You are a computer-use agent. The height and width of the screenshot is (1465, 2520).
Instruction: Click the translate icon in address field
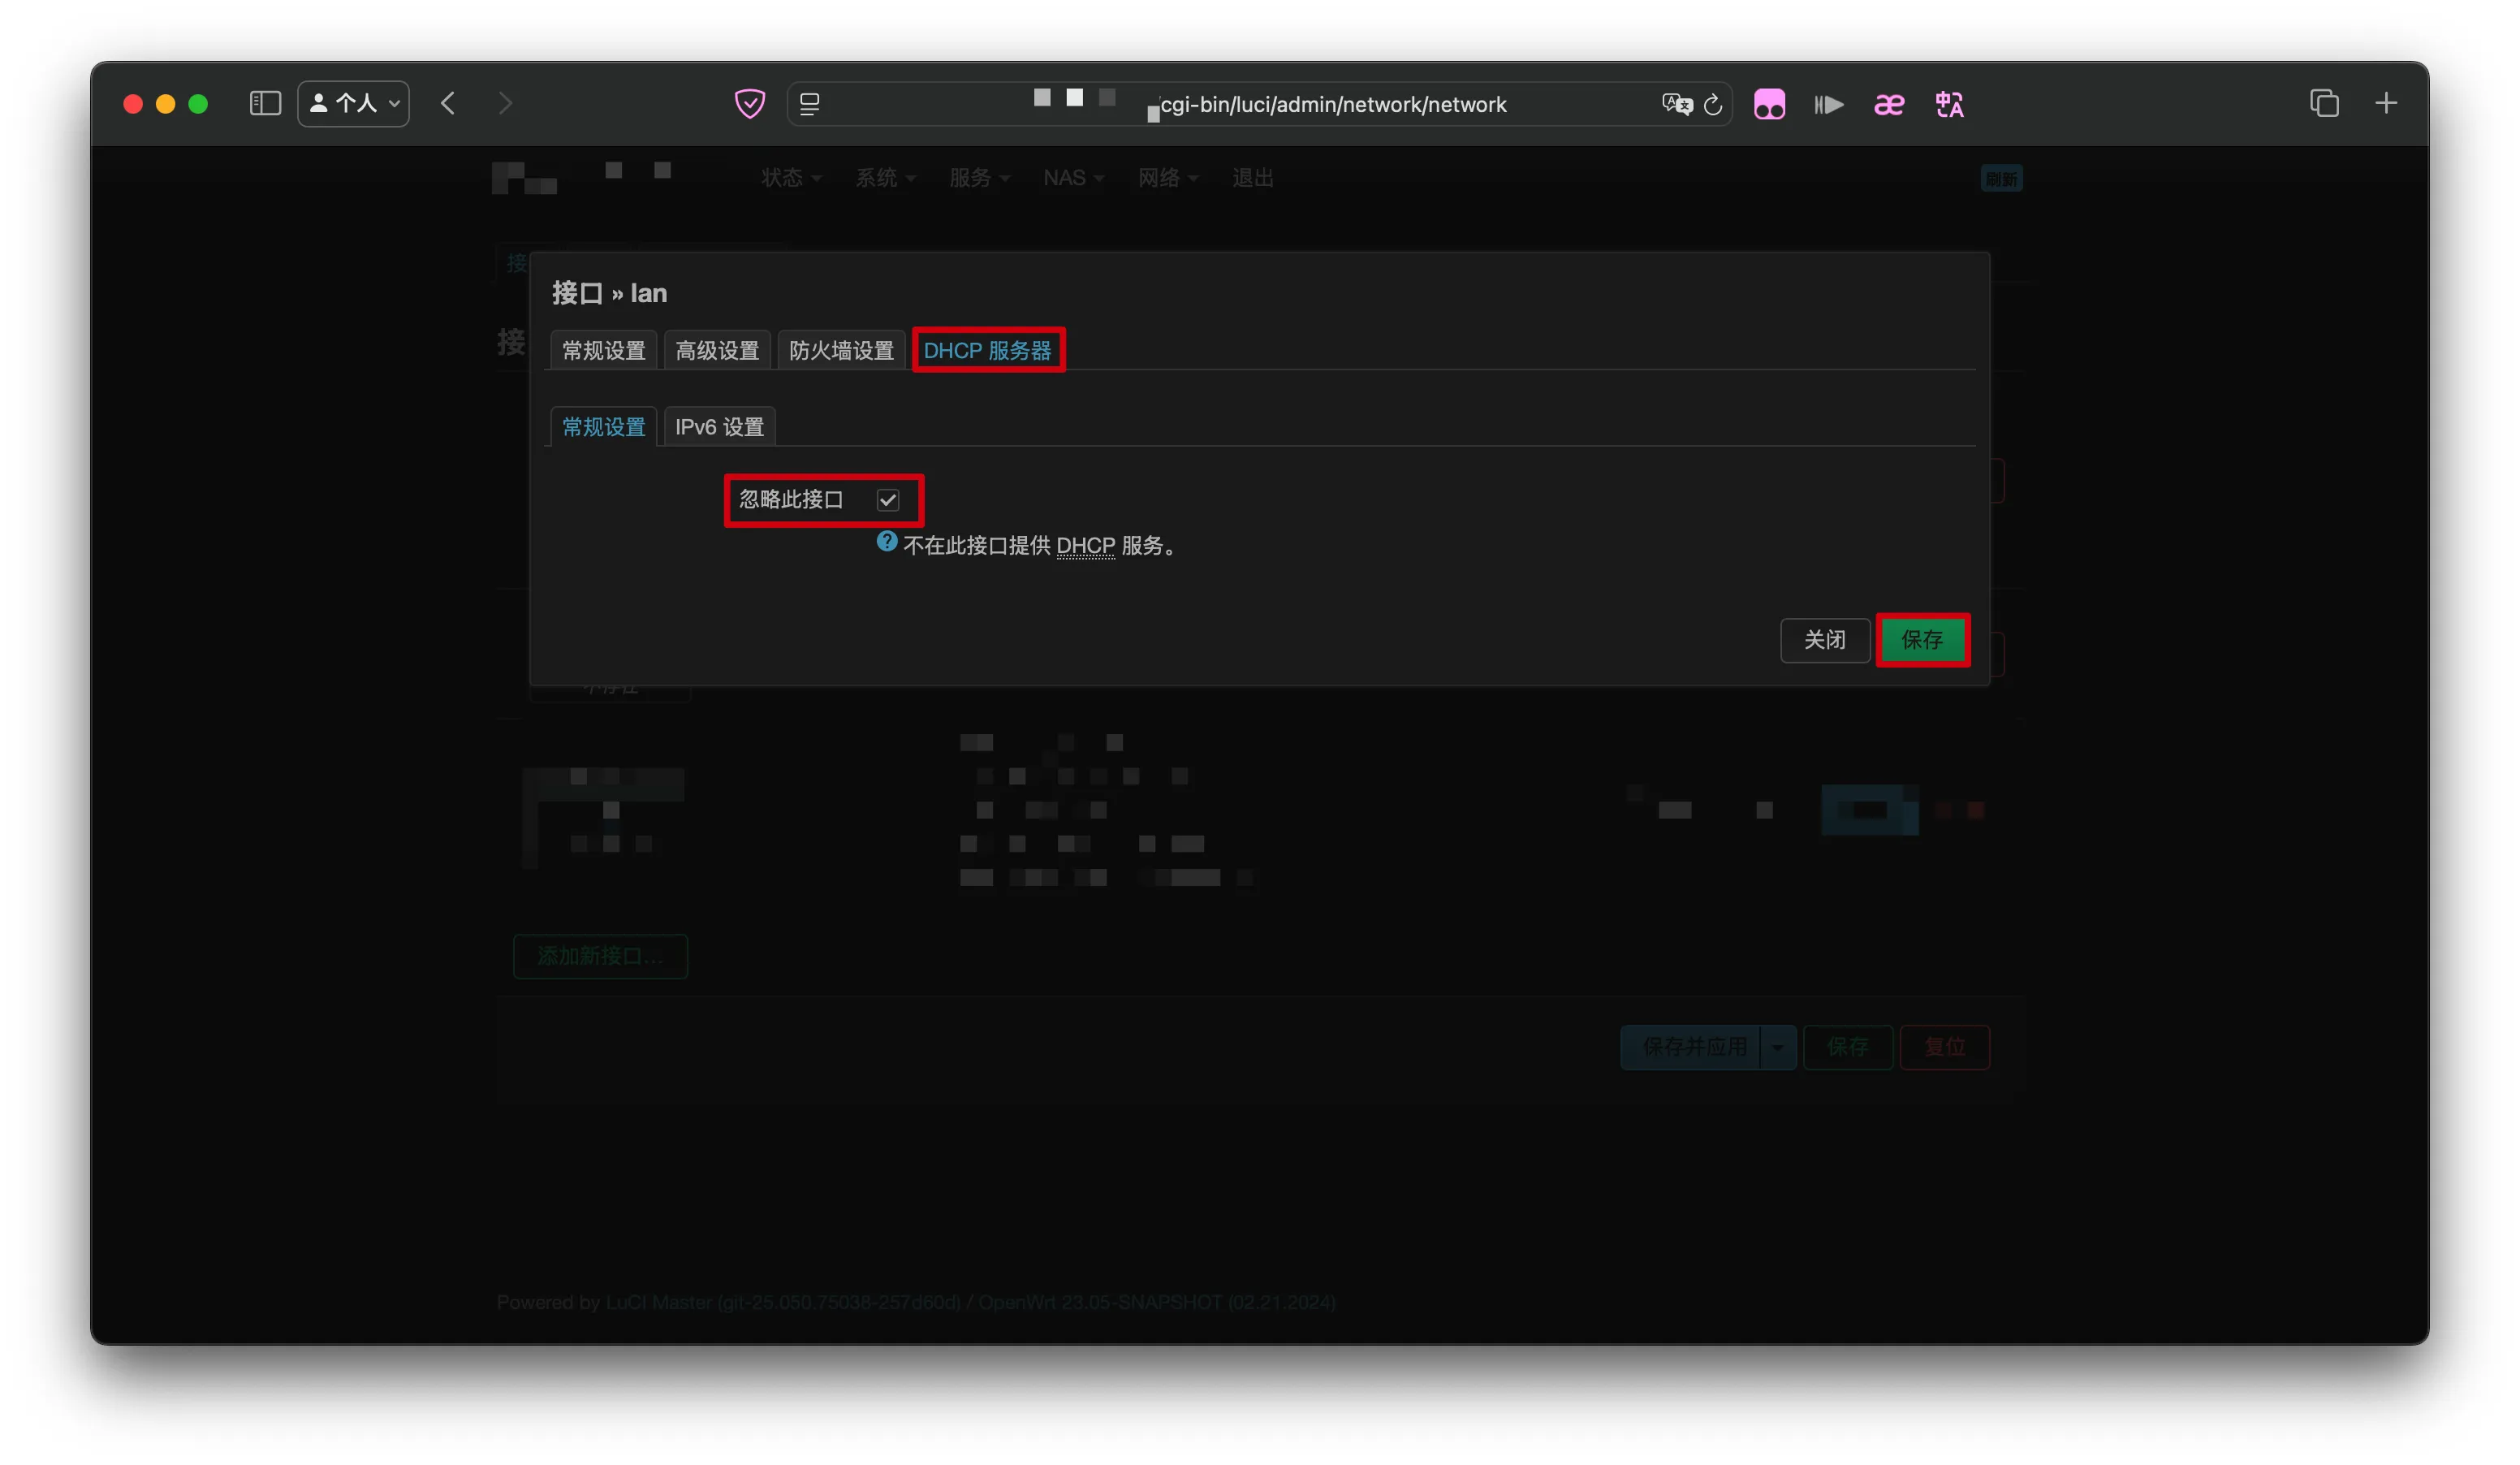[x=1676, y=104]
